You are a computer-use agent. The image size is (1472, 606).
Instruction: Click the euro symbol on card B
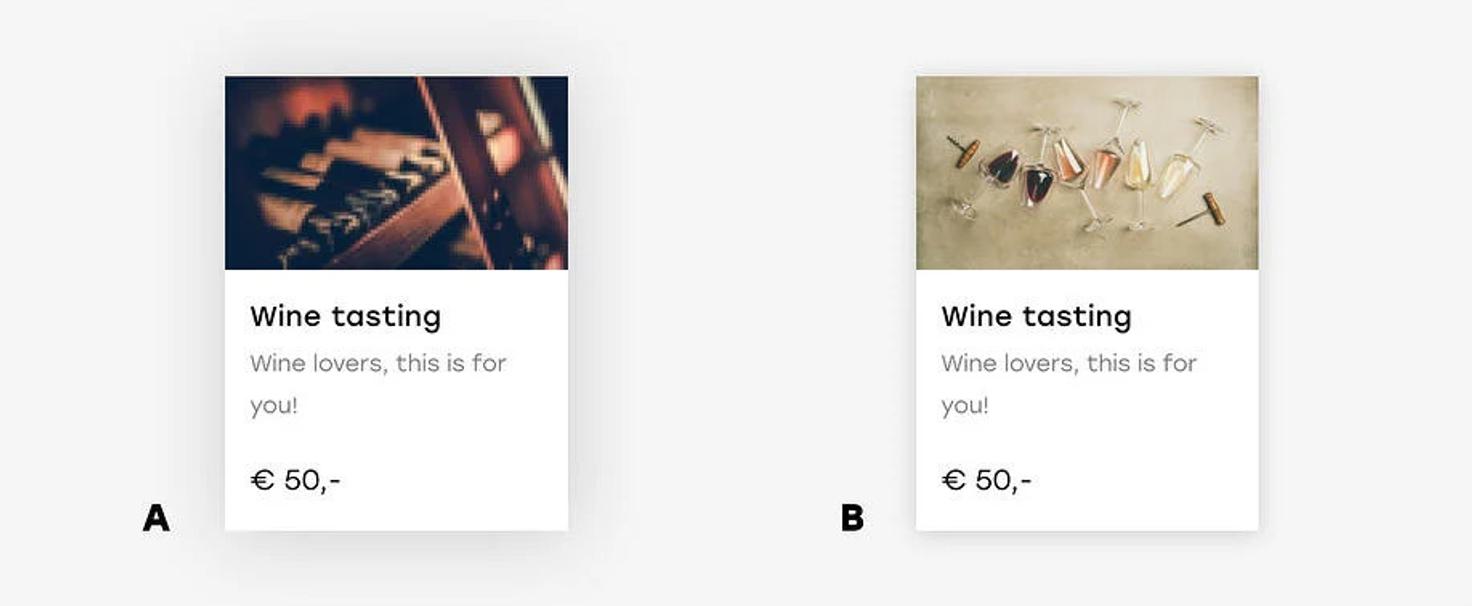pyautogui.click(x=954, y=481)
